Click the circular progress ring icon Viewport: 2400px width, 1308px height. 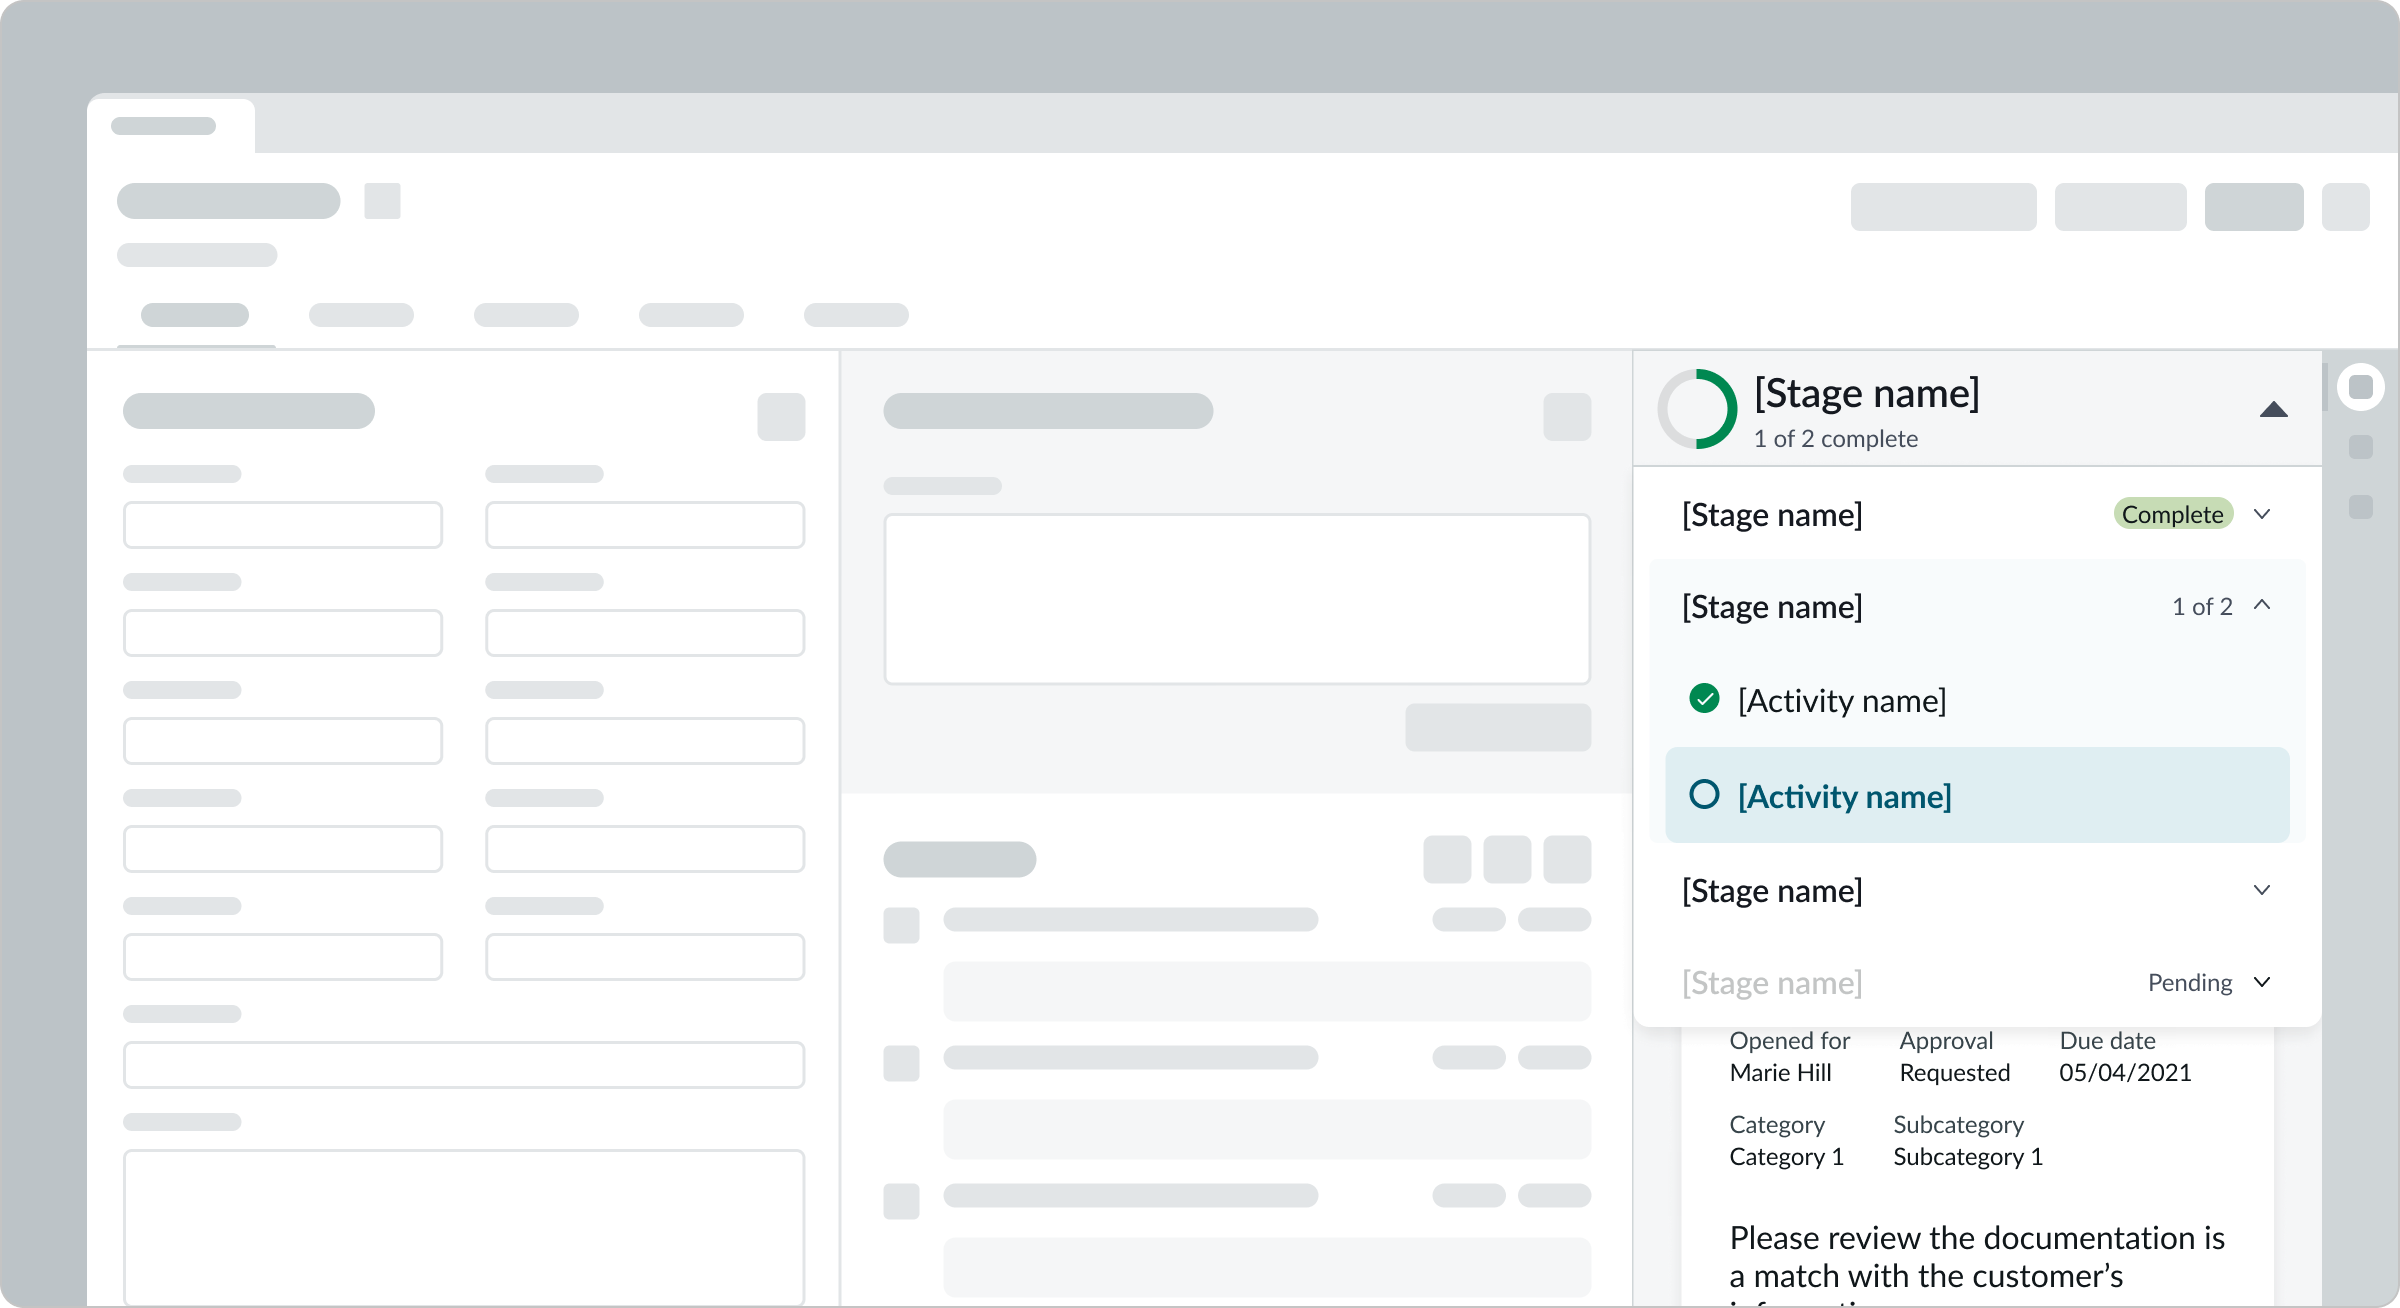[x=1697, y=409]
